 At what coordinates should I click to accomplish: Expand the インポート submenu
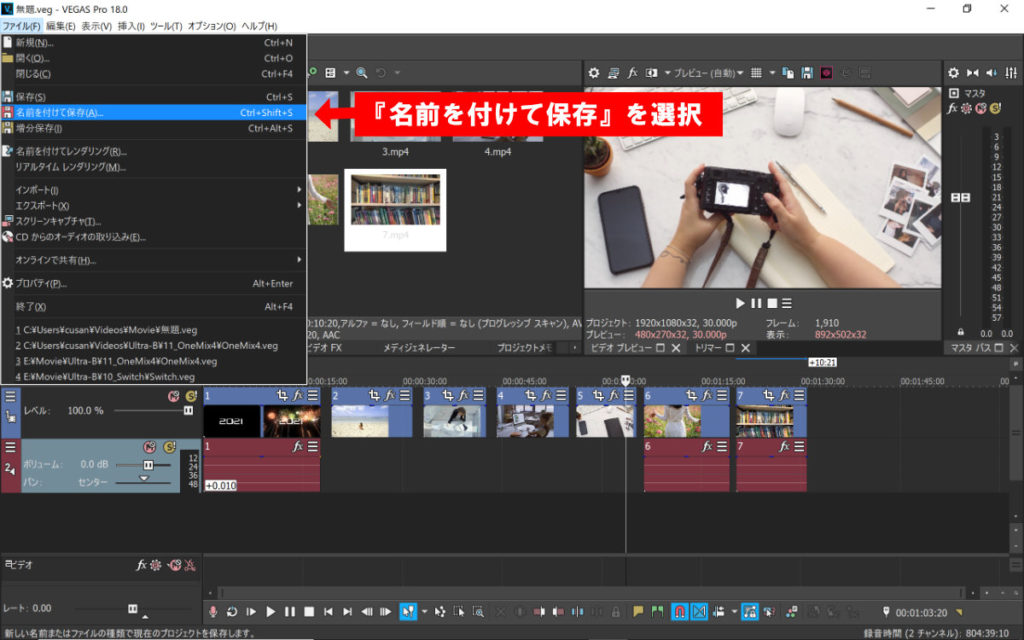[x=38, y=190]
